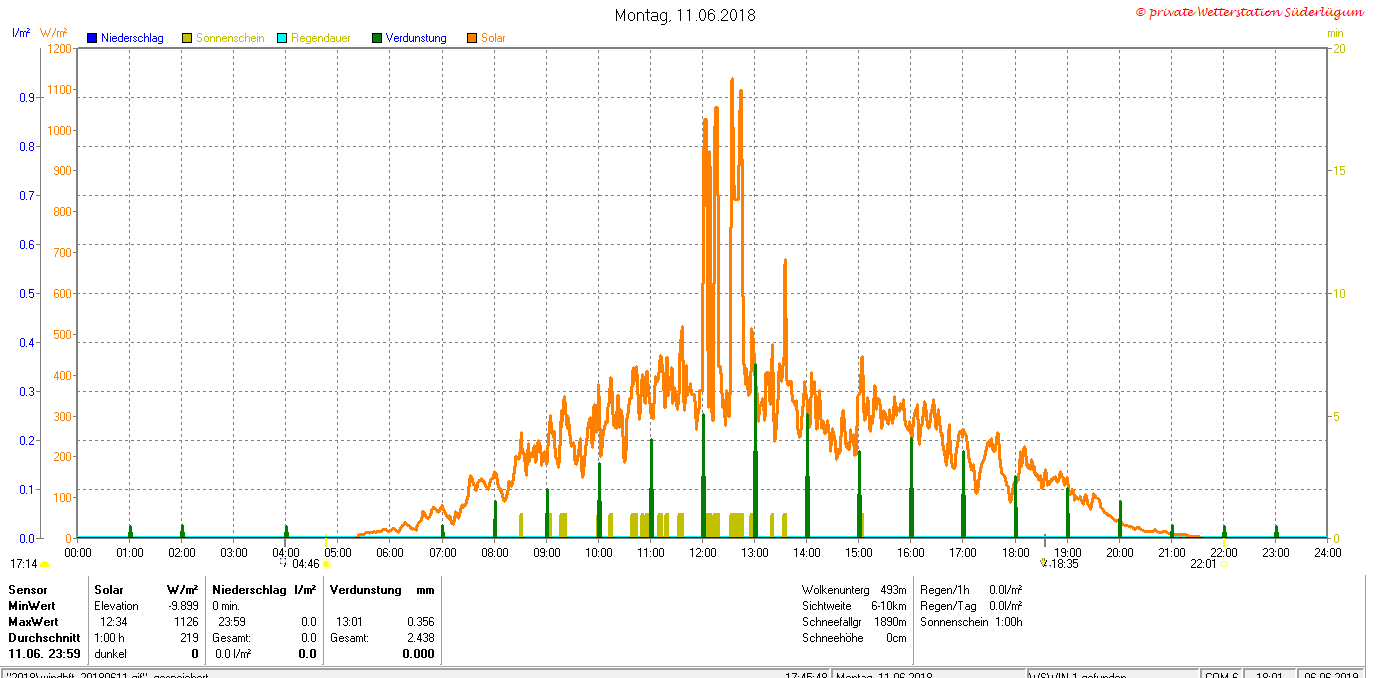Click the Sensor column header in table

(x=28, y=590)
